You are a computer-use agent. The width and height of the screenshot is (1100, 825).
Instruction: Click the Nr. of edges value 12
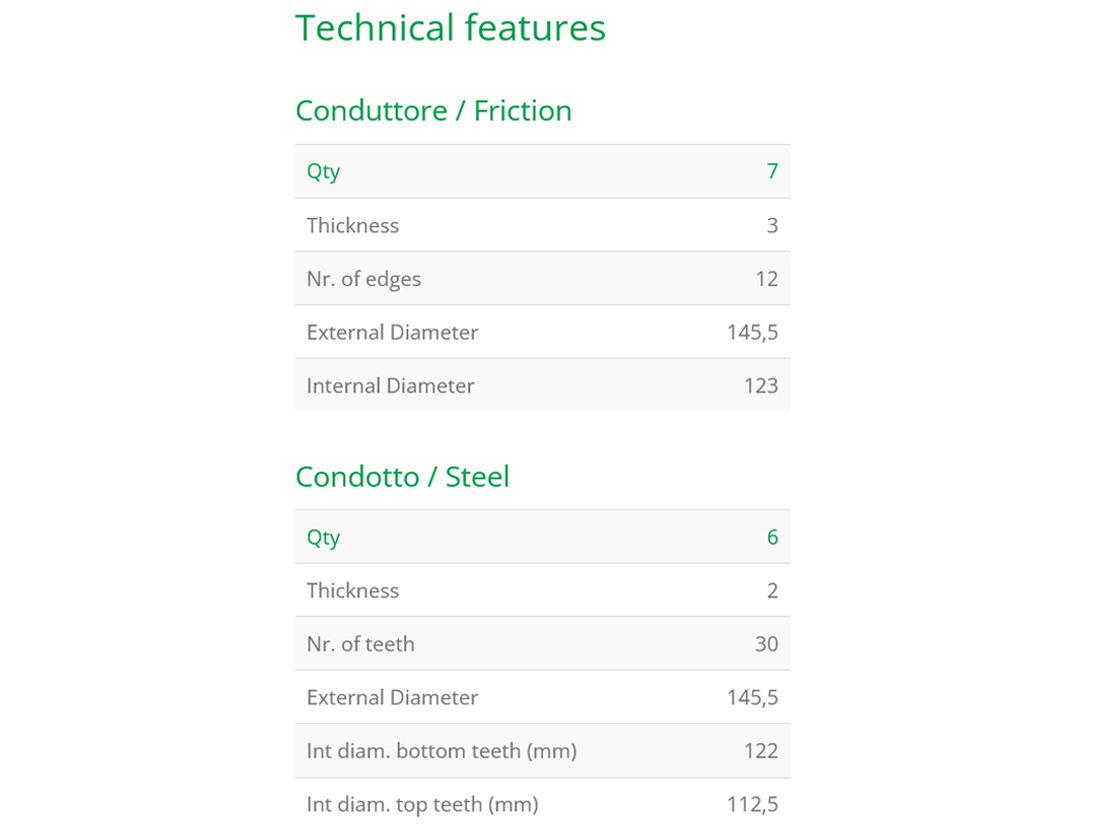pyautogui.click(x=767, y=279)
